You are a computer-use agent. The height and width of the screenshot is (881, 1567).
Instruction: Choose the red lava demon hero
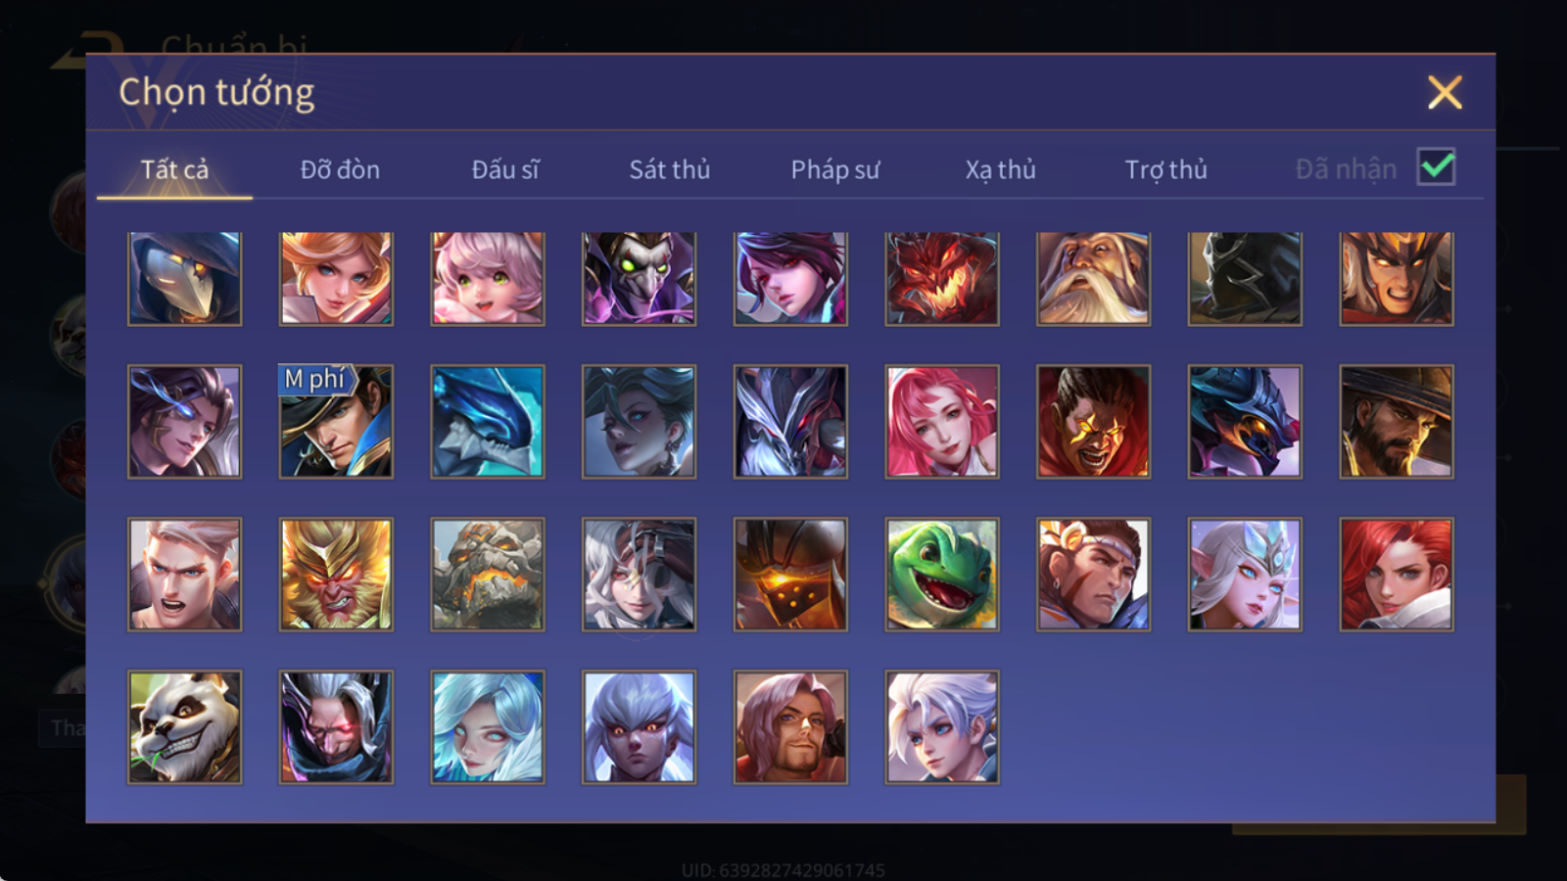pos(942,278)
